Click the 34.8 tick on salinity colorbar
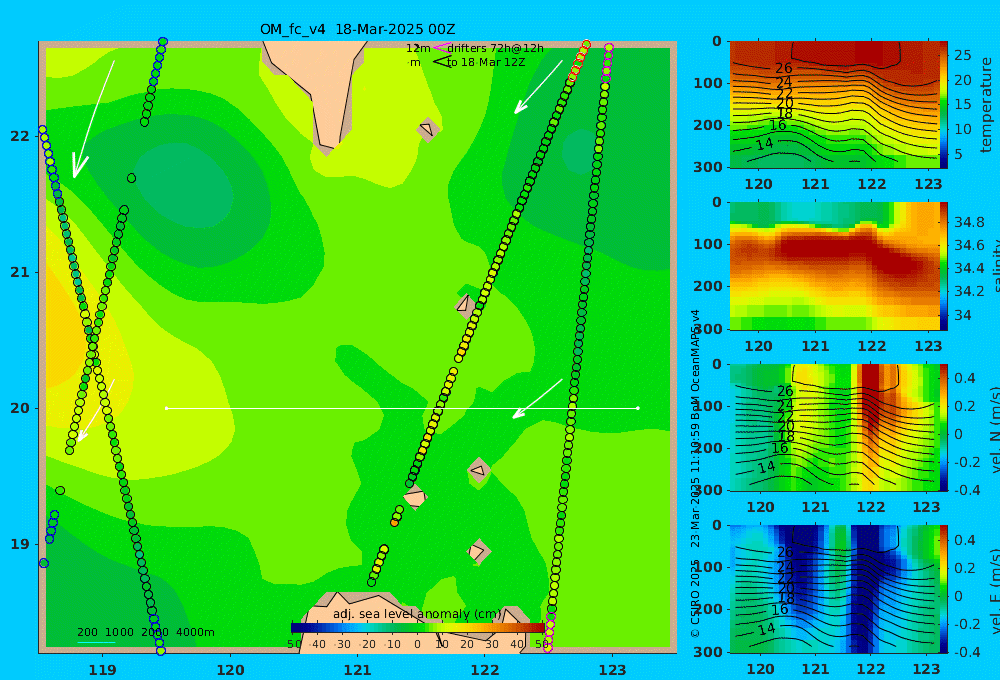 (969, 222)
